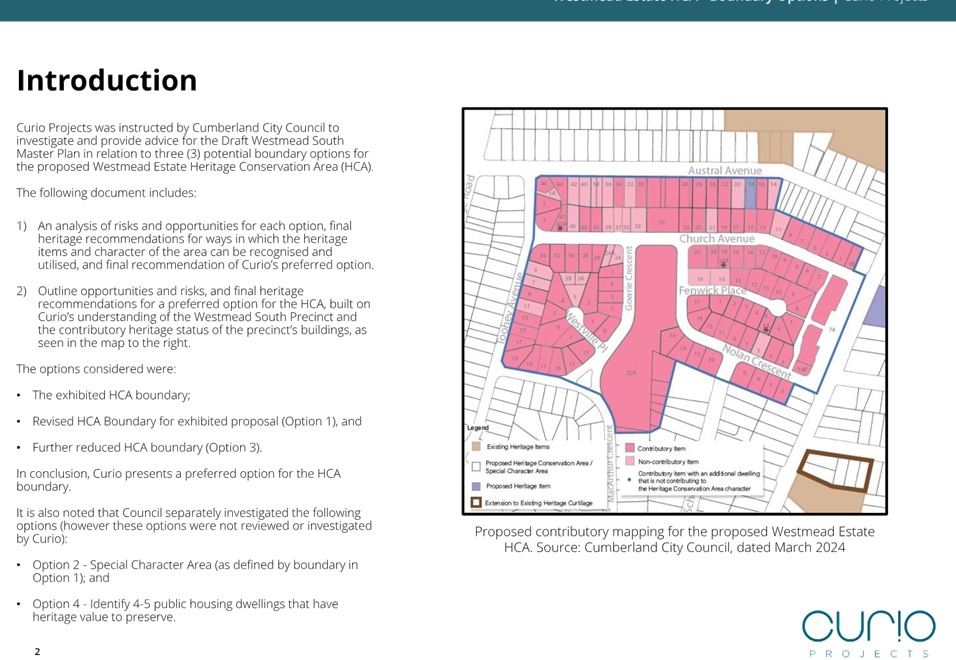Click the "Church Avenue" street label on the map
Viewport: 956px width, 660px height.
tap(717, 239)
